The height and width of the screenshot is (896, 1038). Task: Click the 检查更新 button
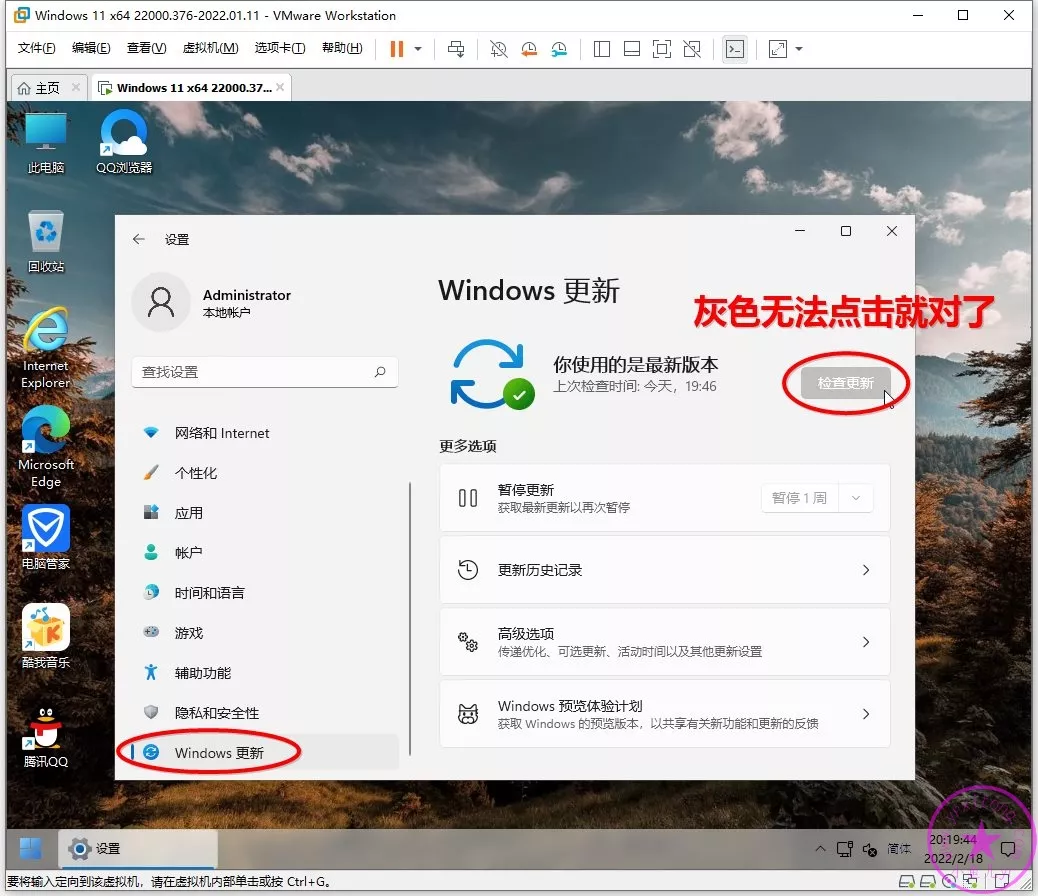point(845,383)
